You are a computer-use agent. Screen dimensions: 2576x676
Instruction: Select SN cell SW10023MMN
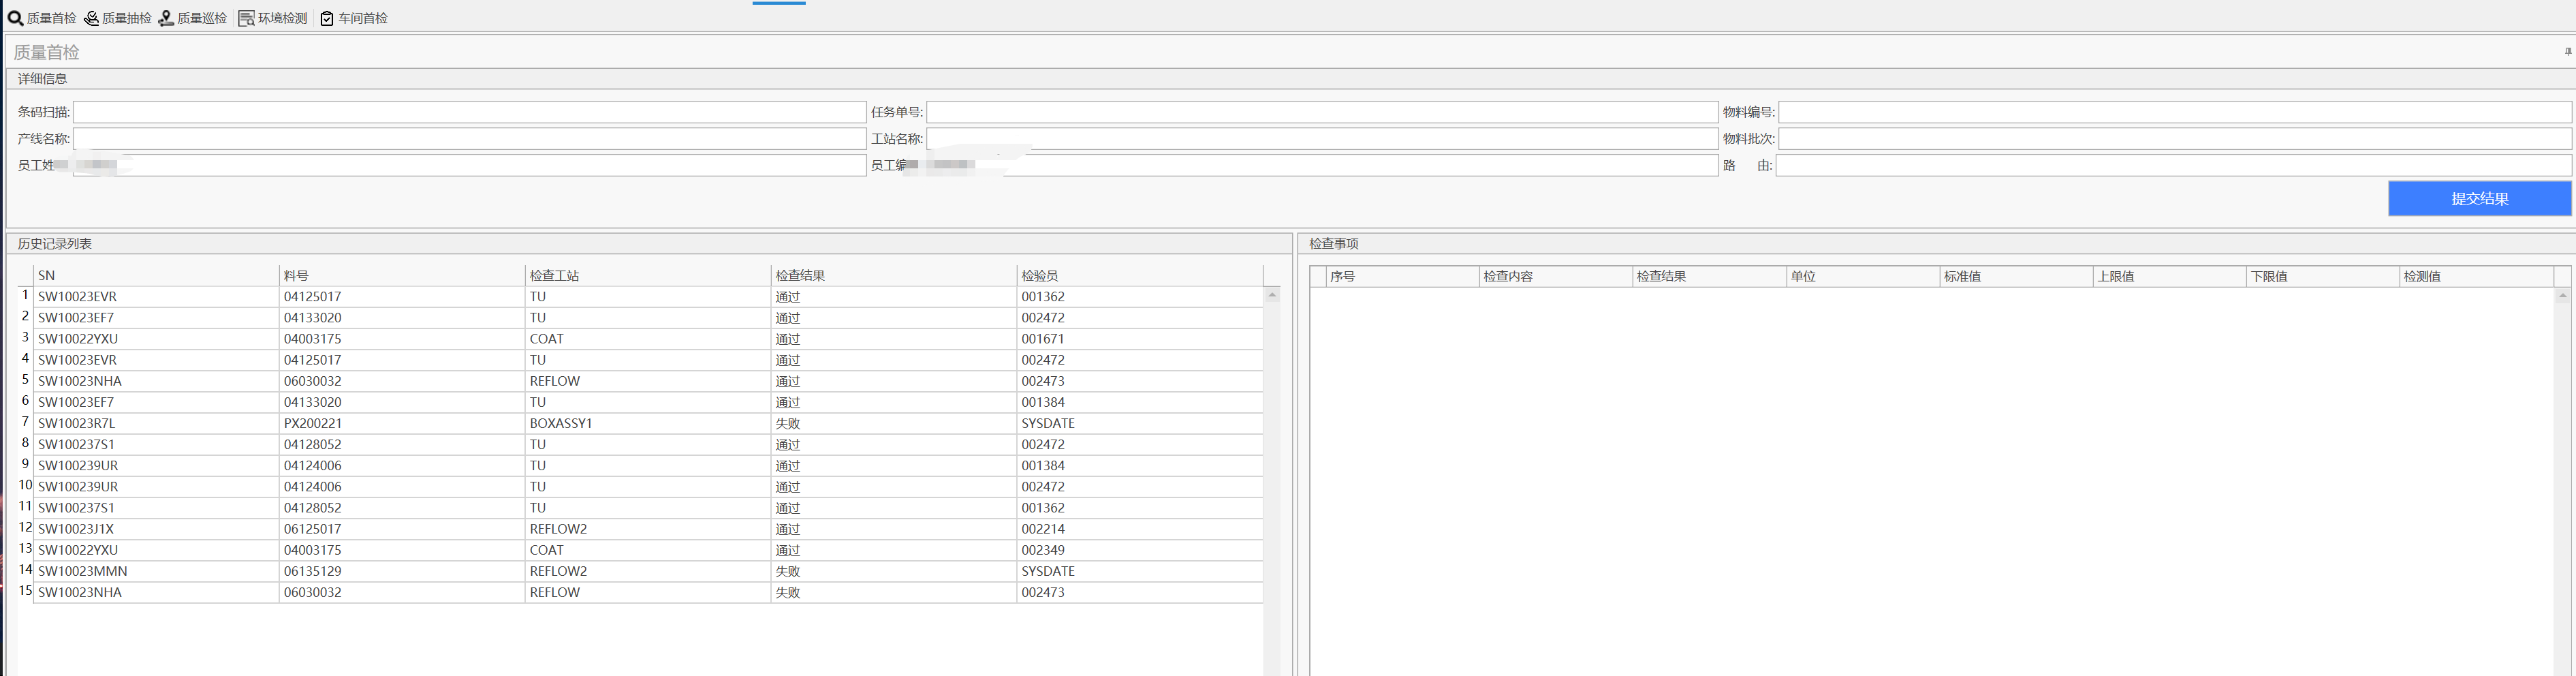click(156, 571)
